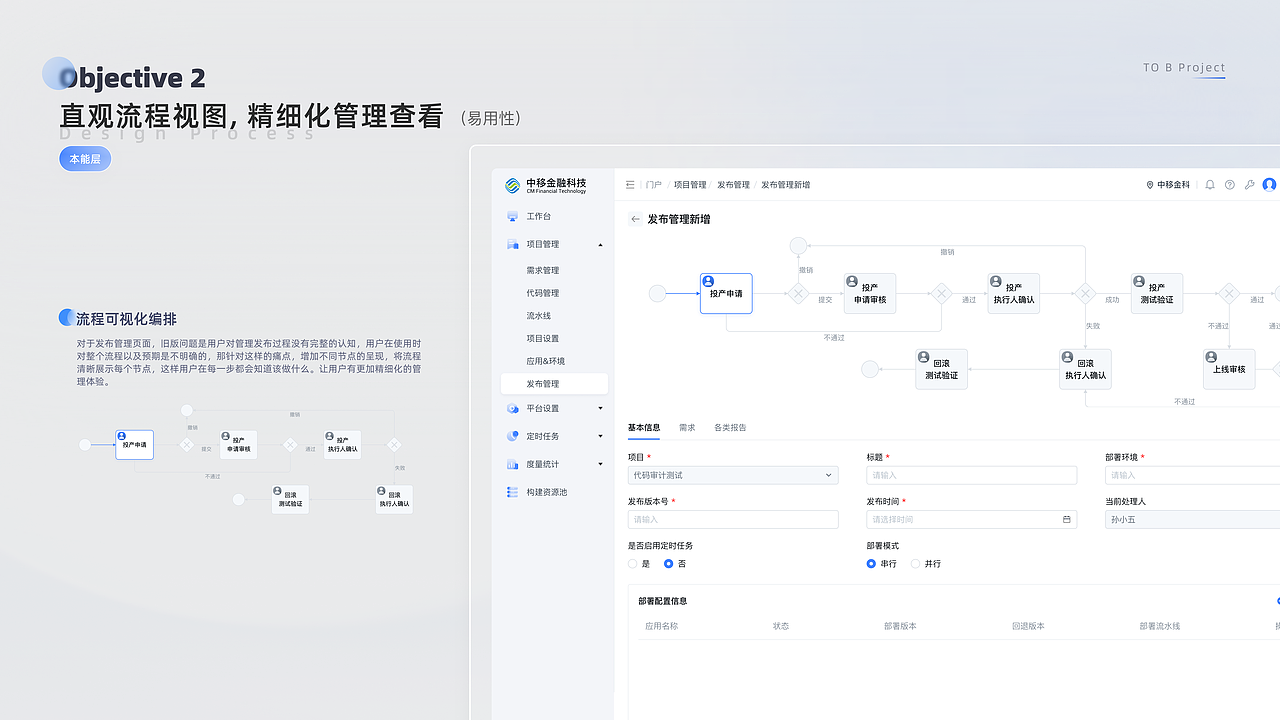Click the 应用名称 column header
Viewport: 1280px width, 720px height.
661,626
